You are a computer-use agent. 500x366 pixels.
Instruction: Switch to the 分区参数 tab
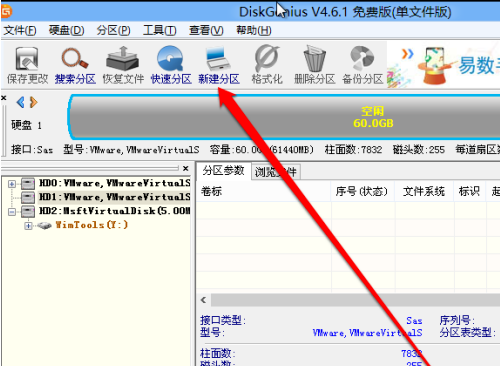tap(223, 171)
